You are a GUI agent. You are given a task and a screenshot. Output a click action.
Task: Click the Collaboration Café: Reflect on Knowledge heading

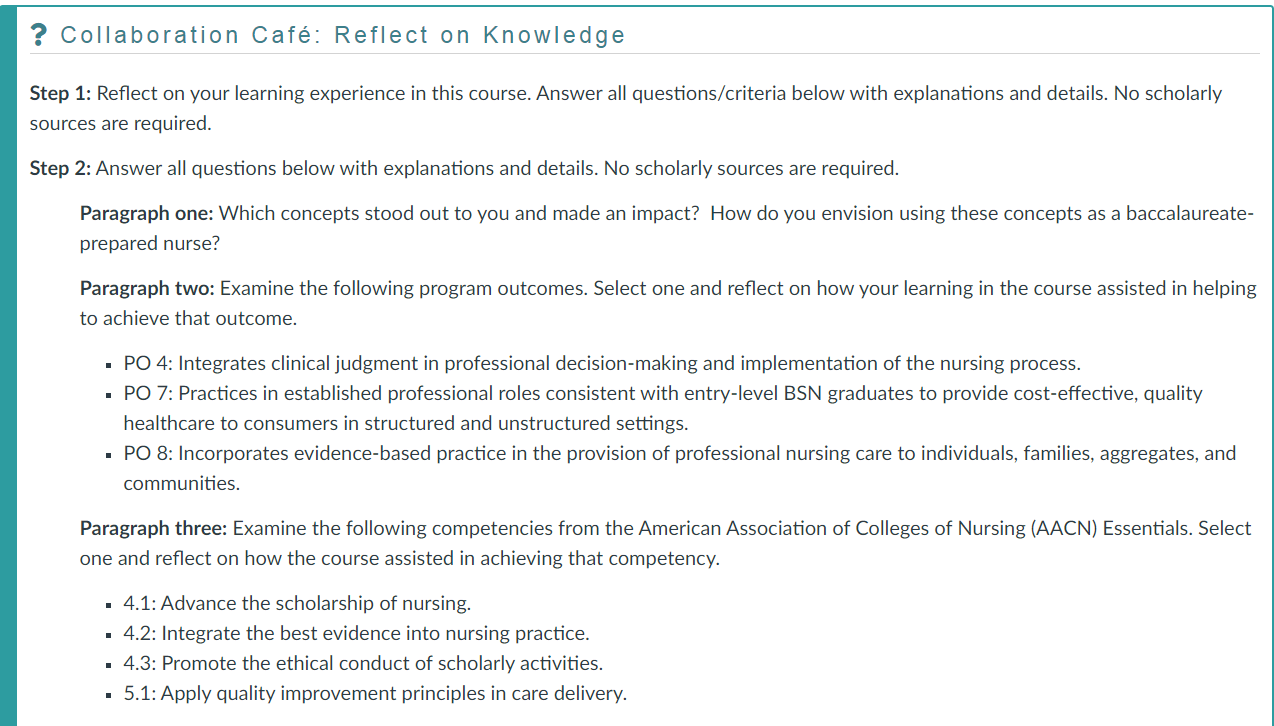(x=342, y=36)
